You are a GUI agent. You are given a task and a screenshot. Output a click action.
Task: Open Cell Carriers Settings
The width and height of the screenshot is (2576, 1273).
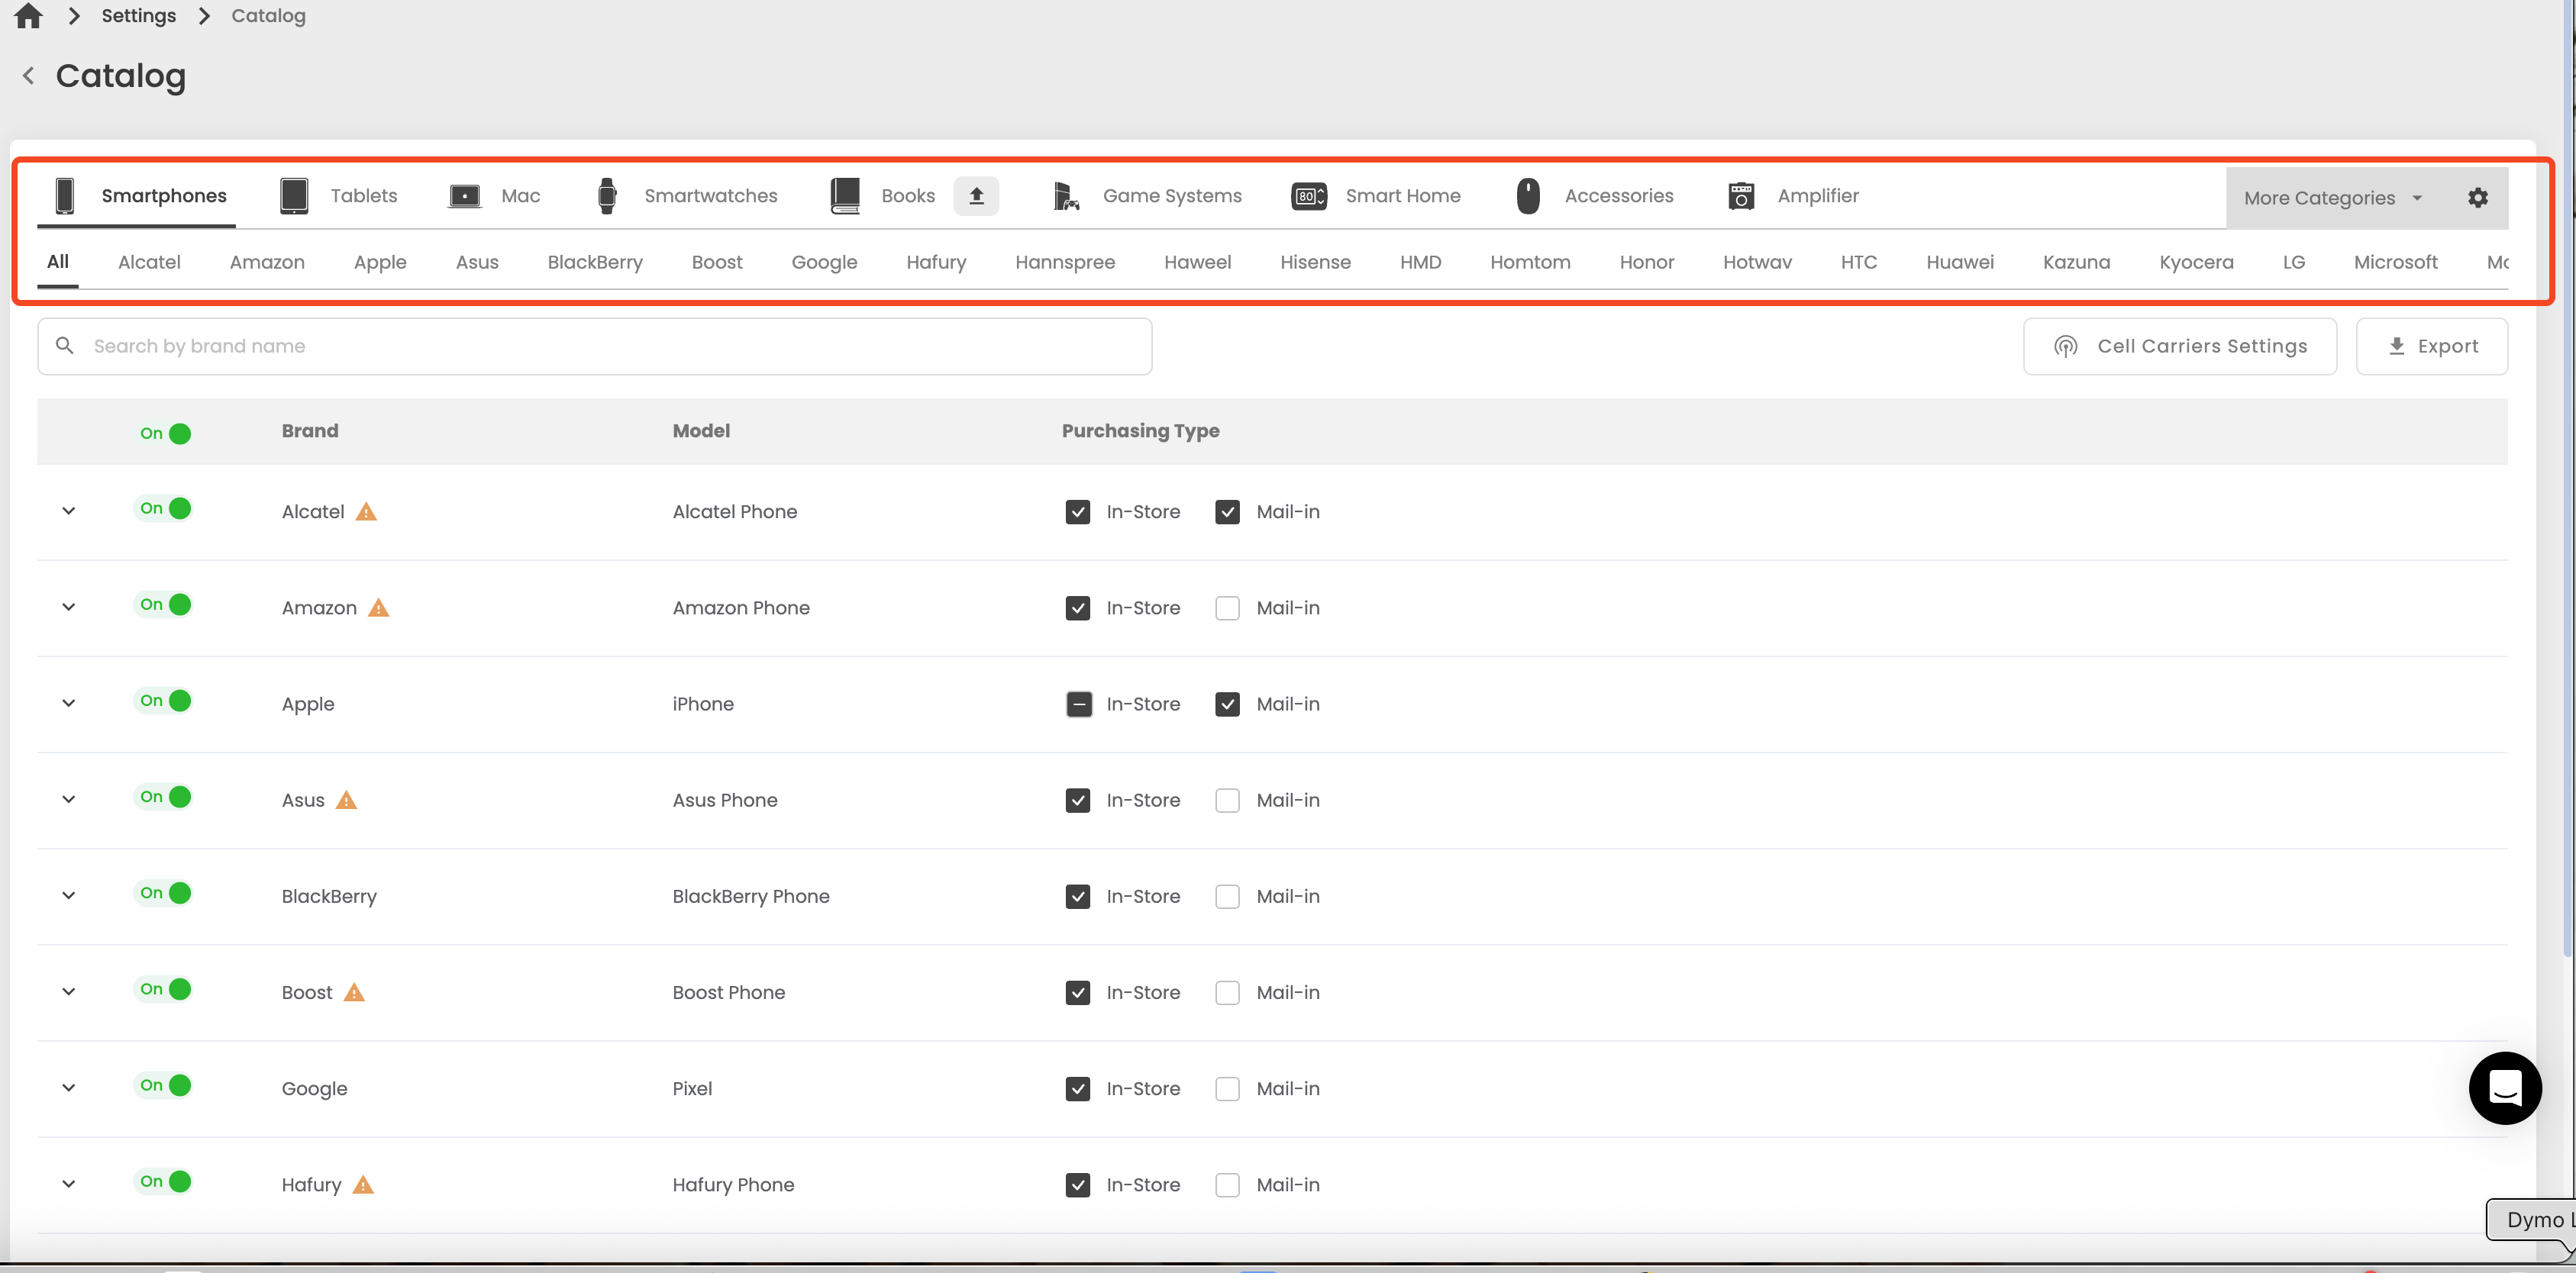(2180, 346)
